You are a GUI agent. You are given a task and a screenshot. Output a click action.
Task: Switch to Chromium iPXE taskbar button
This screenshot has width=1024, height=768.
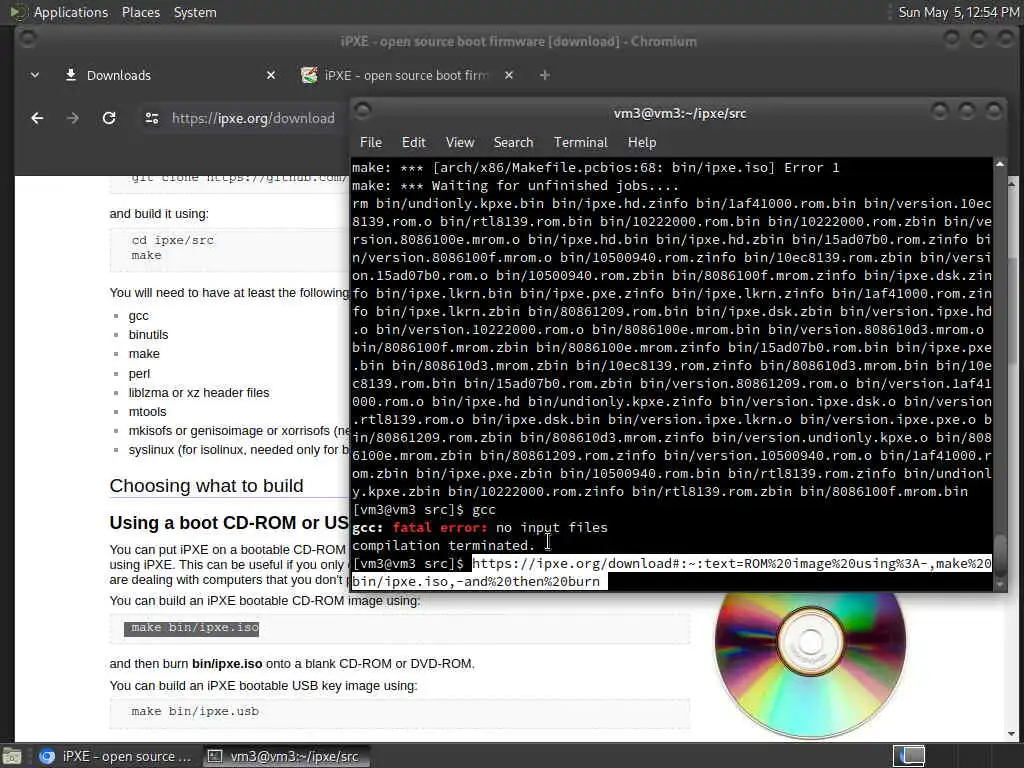point(116,756)
